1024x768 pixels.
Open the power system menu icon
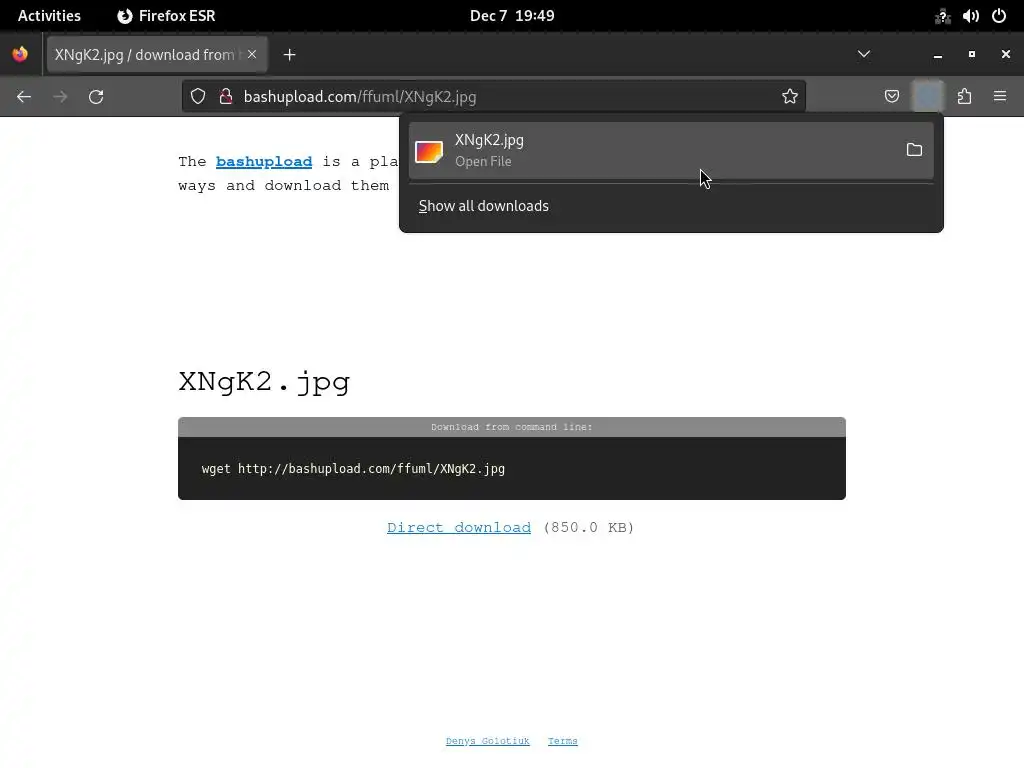pos(999,16)
